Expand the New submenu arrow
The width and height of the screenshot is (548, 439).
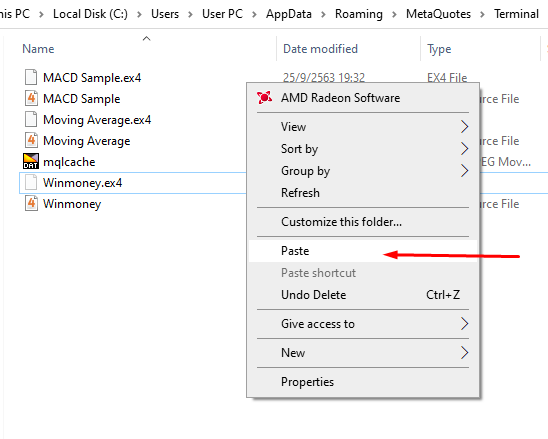tap(464, 353)
